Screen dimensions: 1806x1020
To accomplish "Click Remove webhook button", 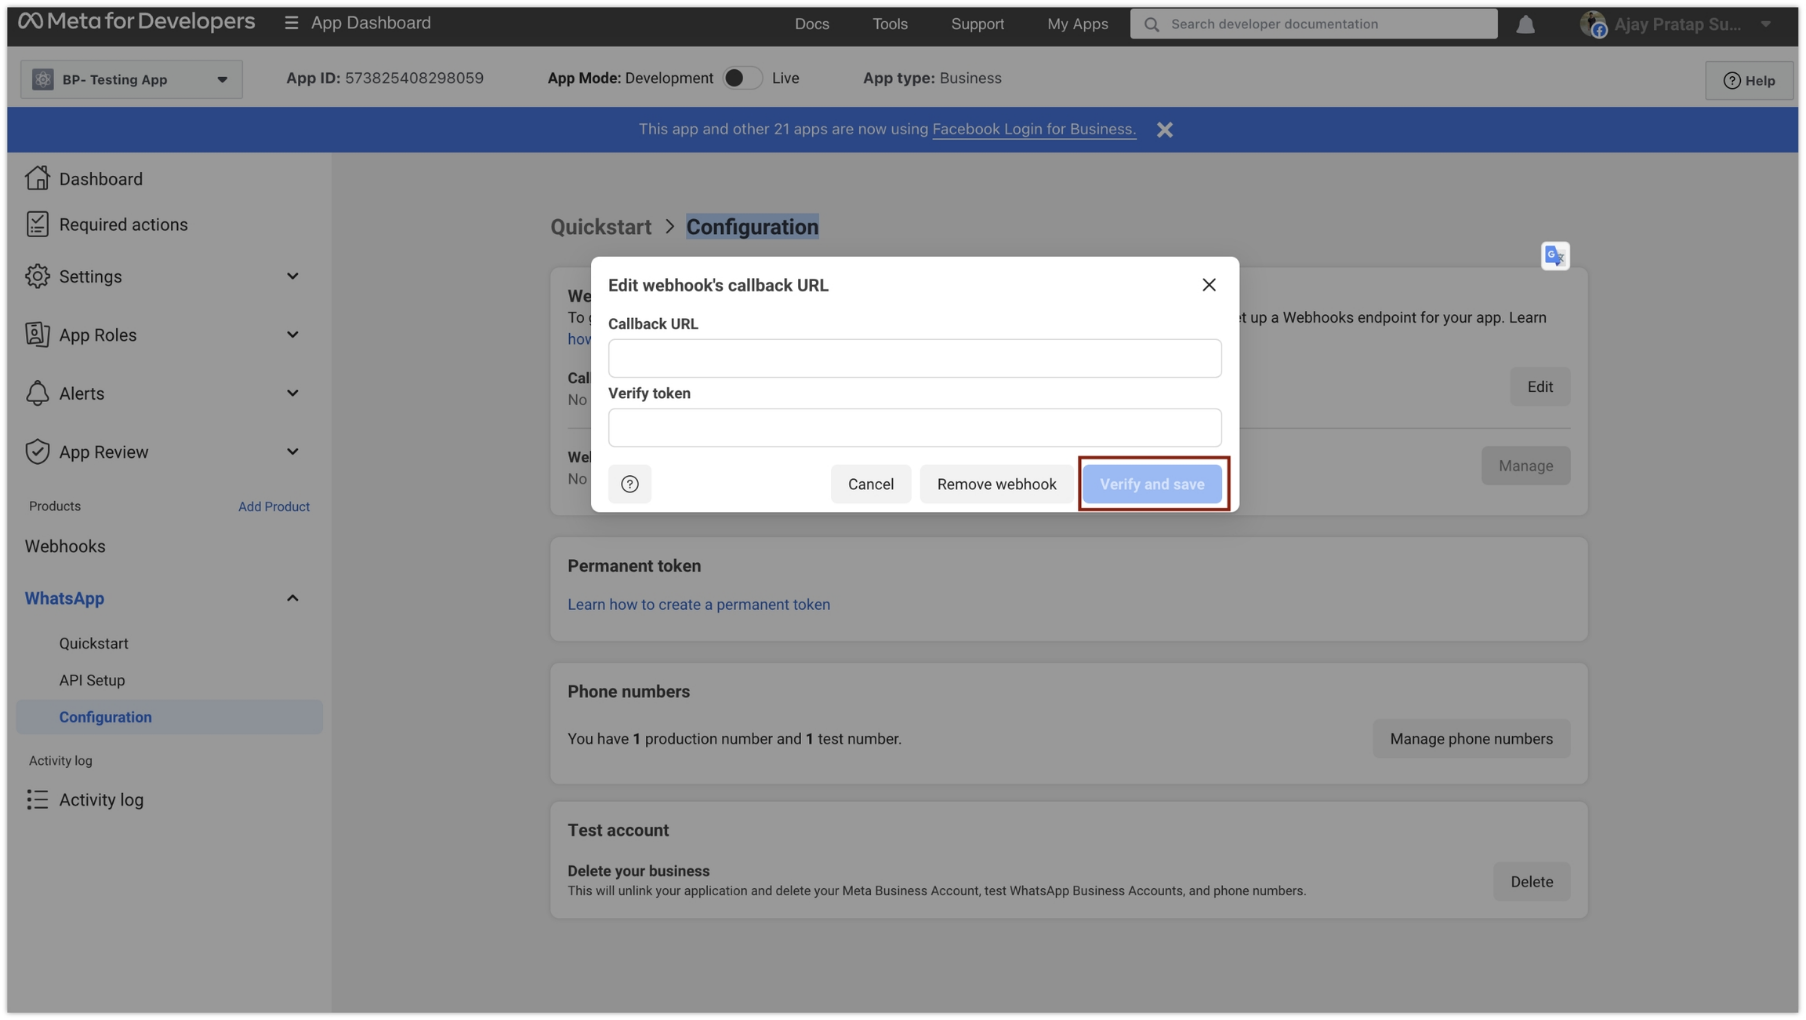I will pos(996,485).
